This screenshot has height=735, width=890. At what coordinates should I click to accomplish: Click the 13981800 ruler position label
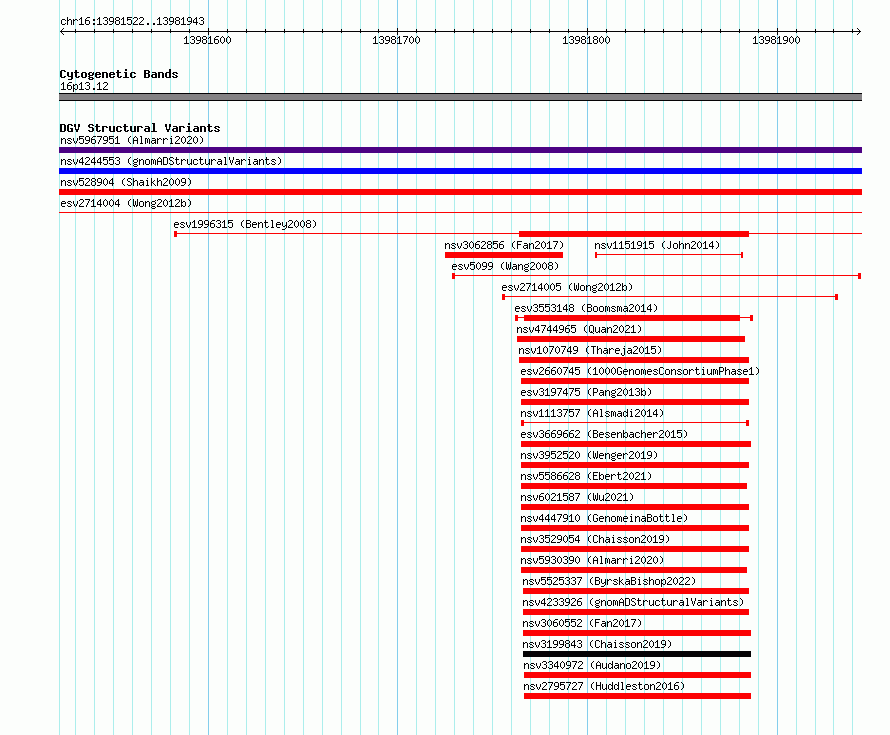(586, 40)
